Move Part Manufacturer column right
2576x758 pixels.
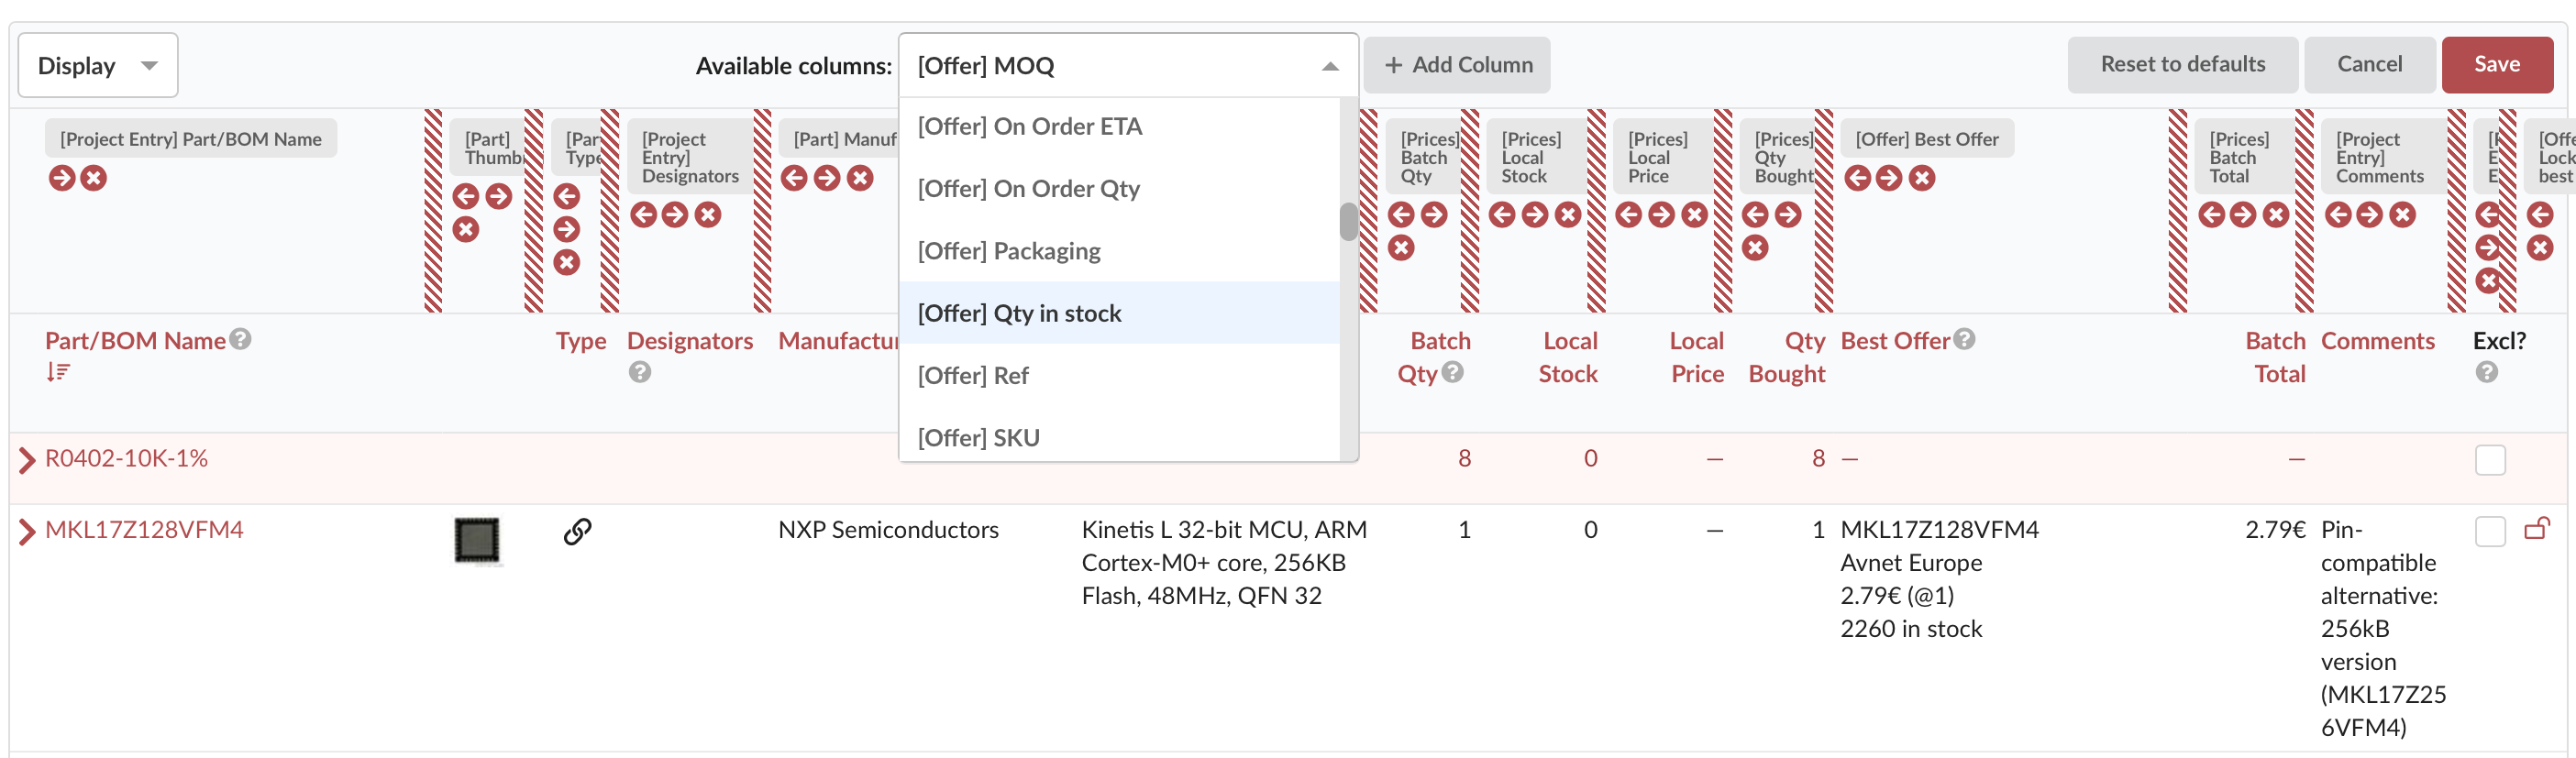tap(827, 178)
